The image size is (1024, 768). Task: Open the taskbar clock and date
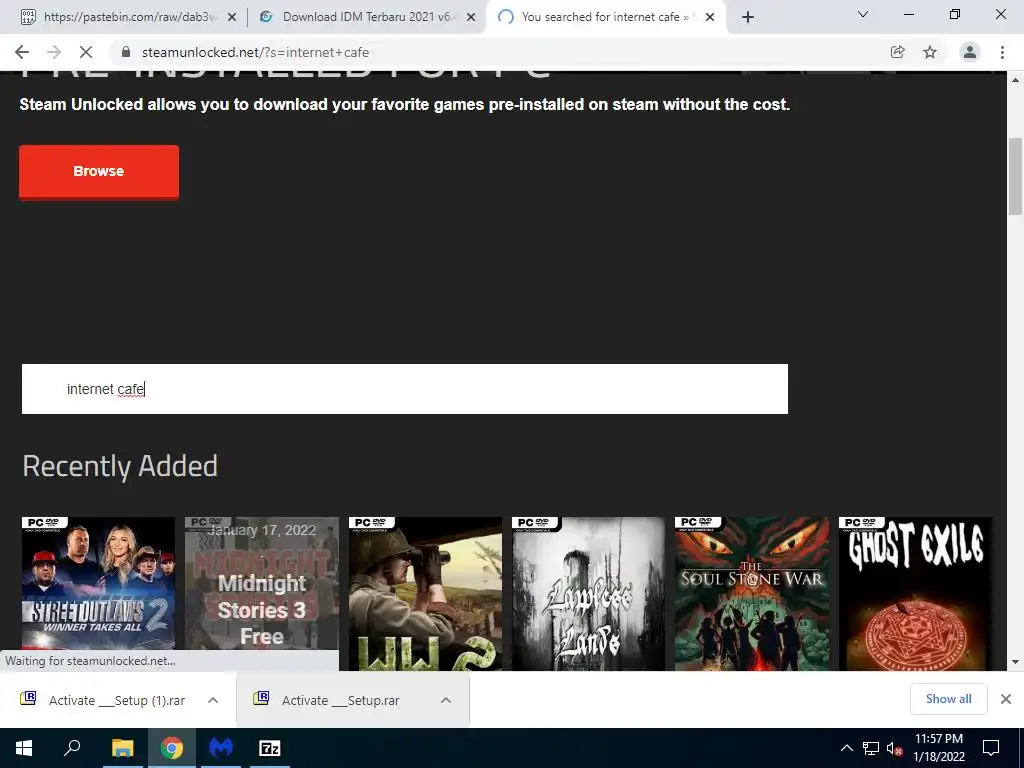tap(939, 748)
